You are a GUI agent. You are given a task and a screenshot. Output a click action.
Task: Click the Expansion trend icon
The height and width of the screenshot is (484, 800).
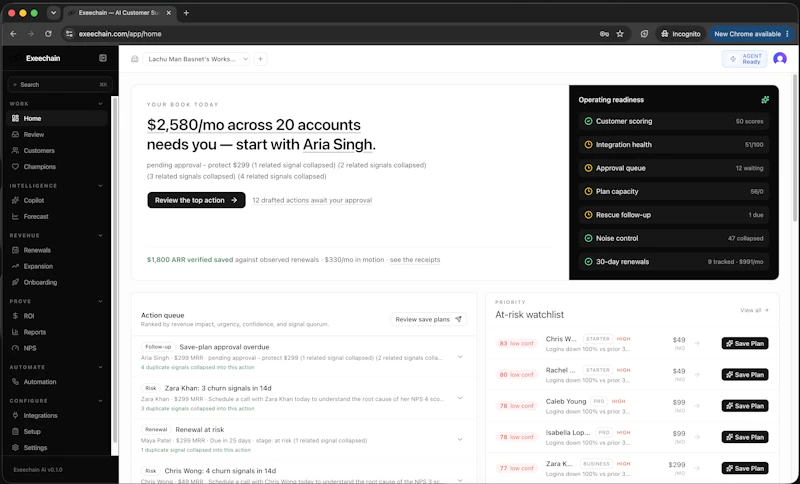tap(15, 266)
